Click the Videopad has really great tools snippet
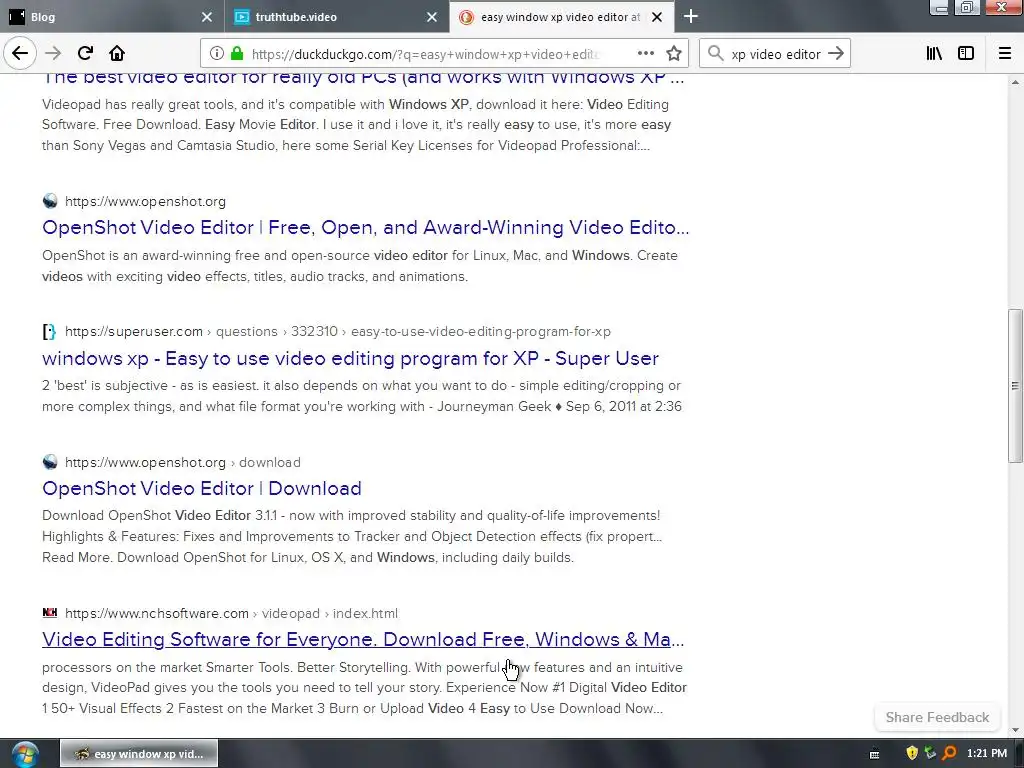This screenshot has height=768, width=1024. point(357,125)
